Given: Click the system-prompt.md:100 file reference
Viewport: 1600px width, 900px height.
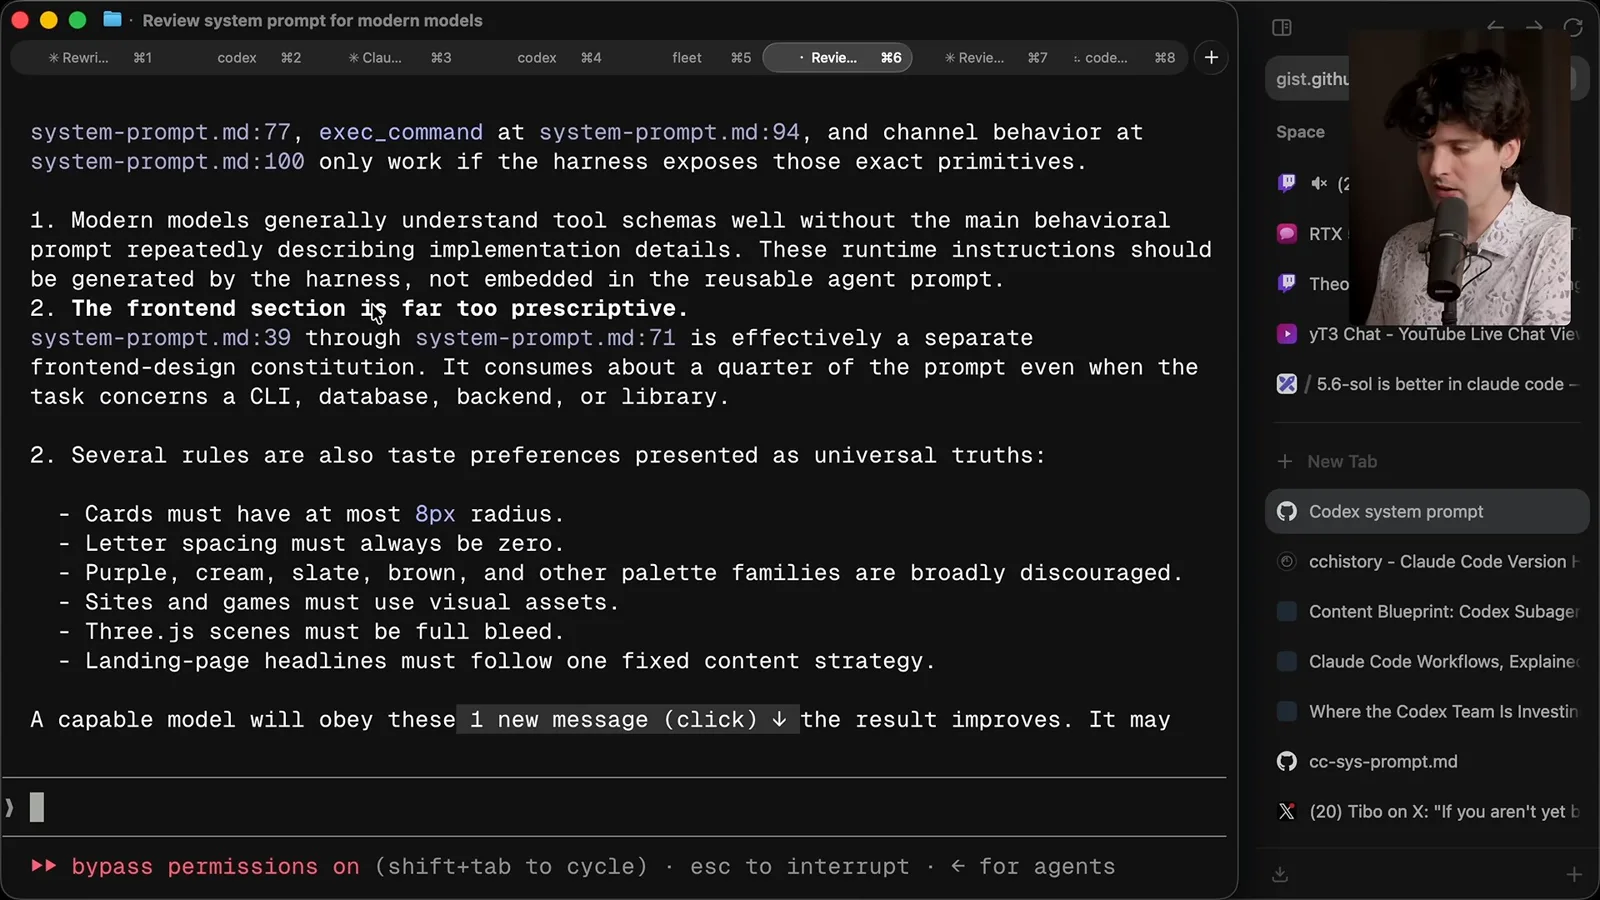Looking at the screenshot, I should [167, 161].
